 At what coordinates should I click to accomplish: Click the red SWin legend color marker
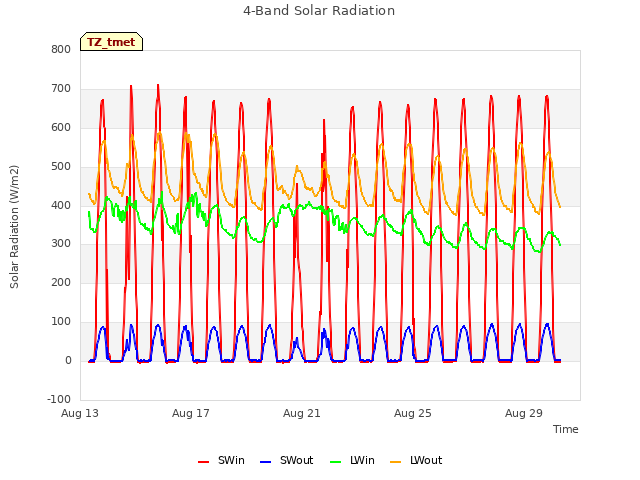tap(203, 462)
